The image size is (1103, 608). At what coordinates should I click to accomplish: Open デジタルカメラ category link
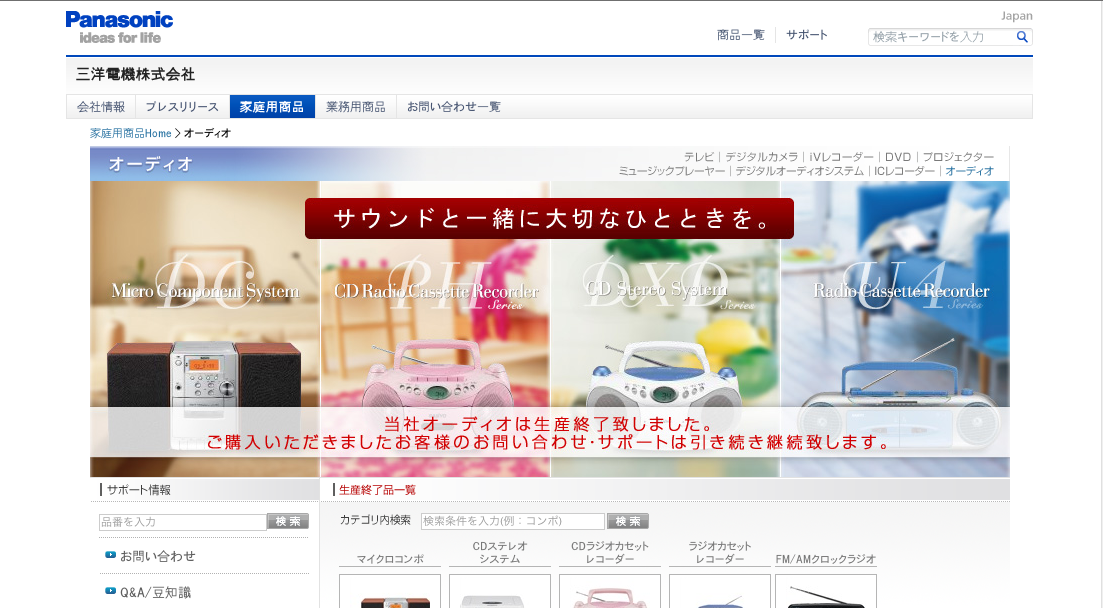click(x=762, y=157)
